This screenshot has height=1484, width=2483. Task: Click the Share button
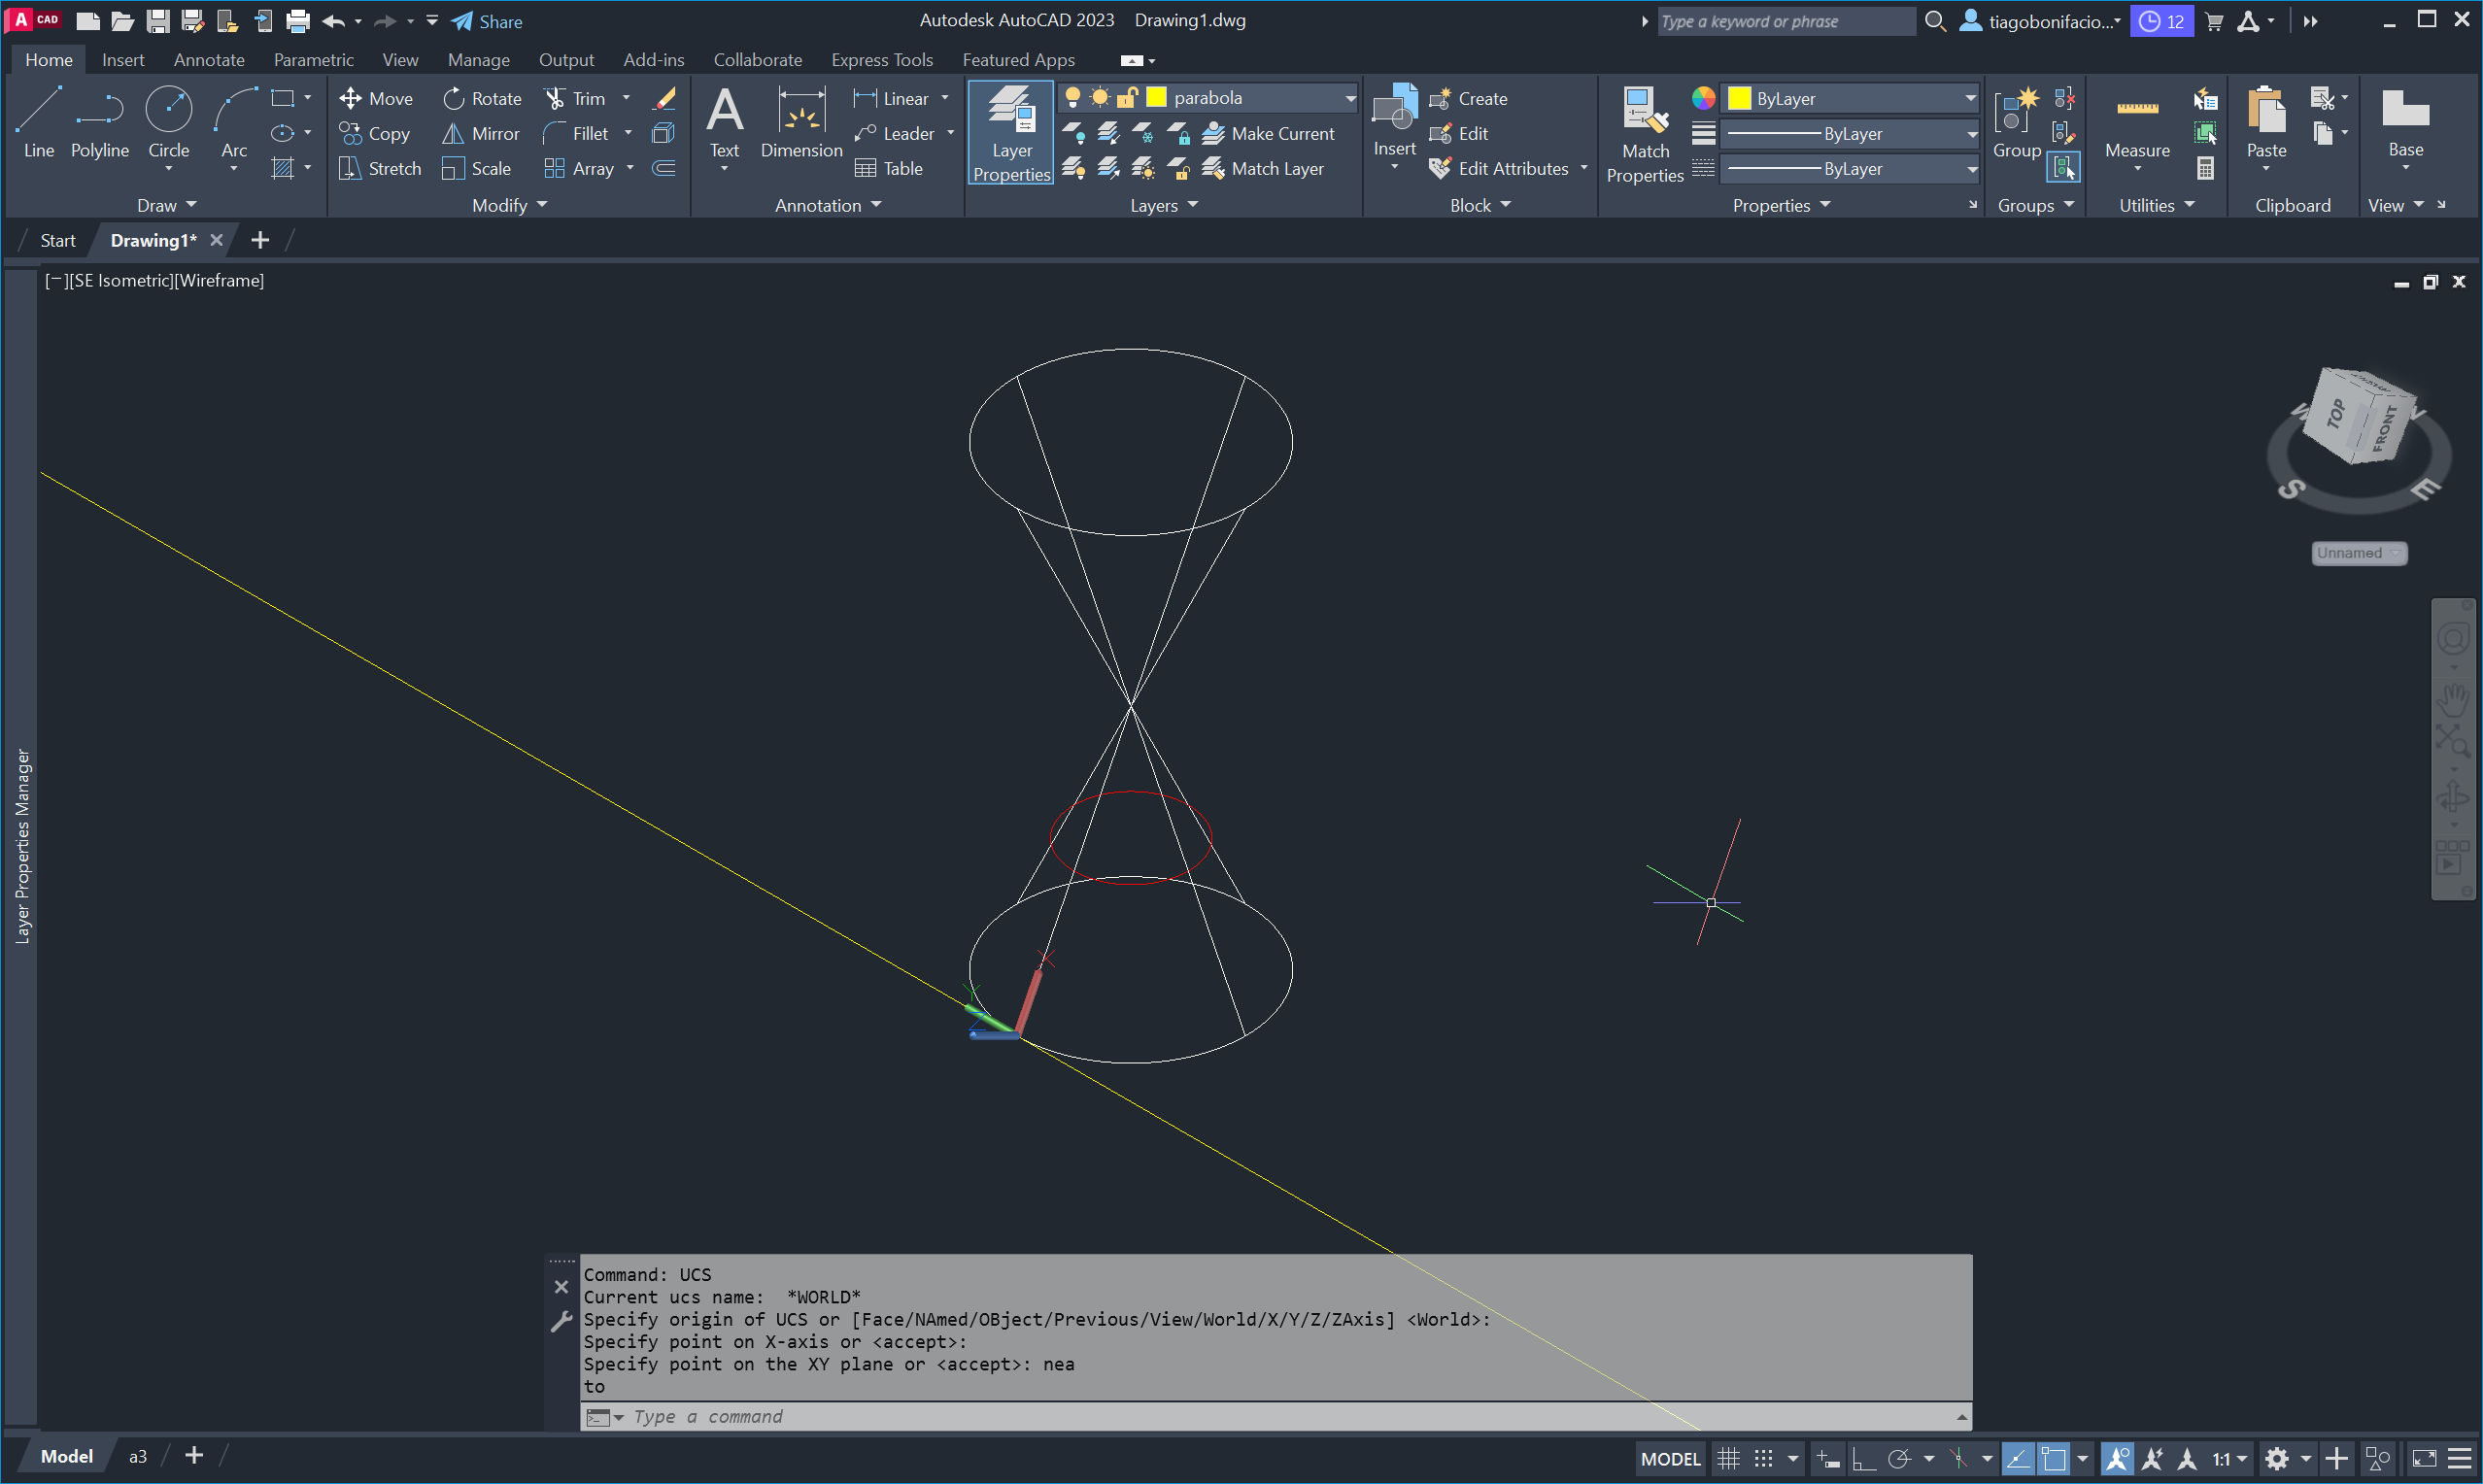click(488, 21)
